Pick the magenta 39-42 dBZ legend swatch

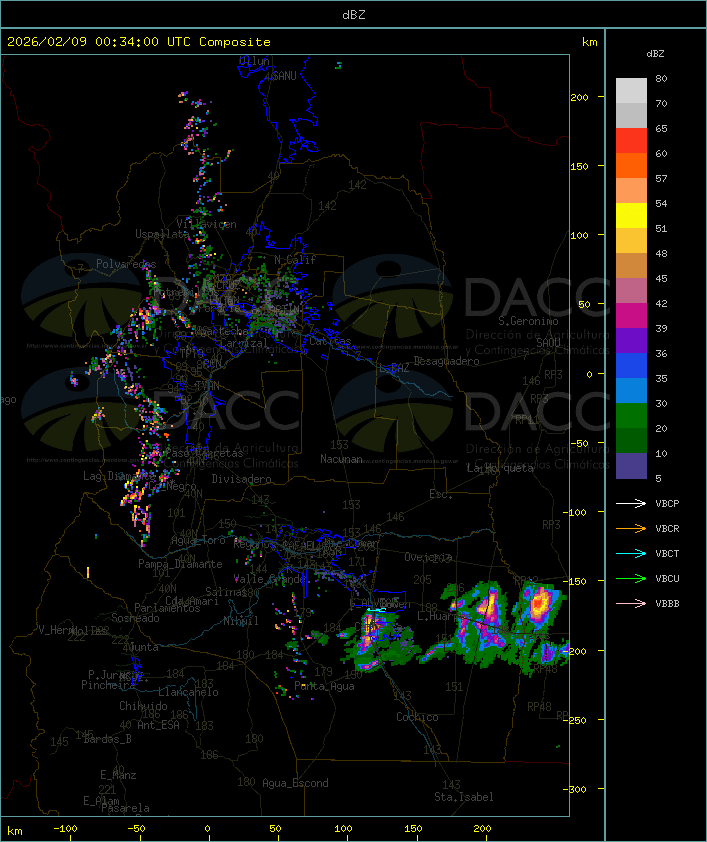(631, 316)
